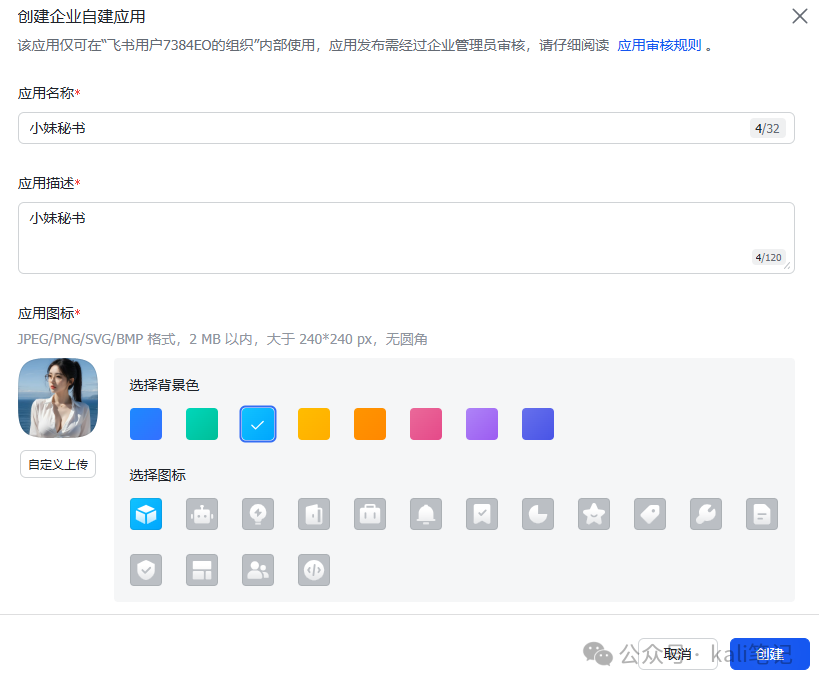
Task: Select the robot app icon
Action: (201, 513)
